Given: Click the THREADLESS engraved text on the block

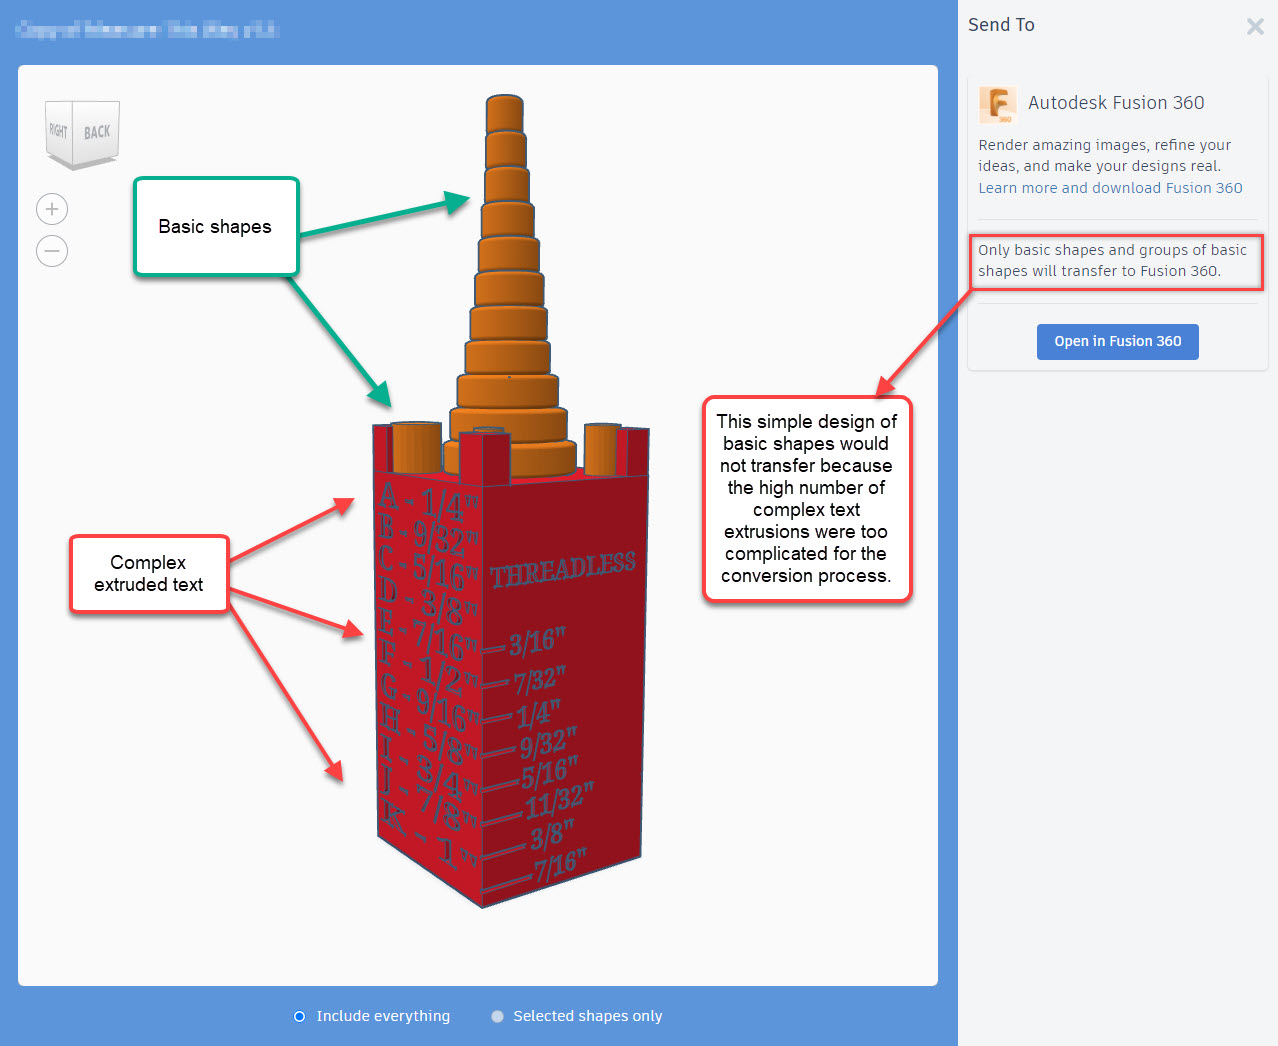Looking at the screenshot, I should point(565,565).
